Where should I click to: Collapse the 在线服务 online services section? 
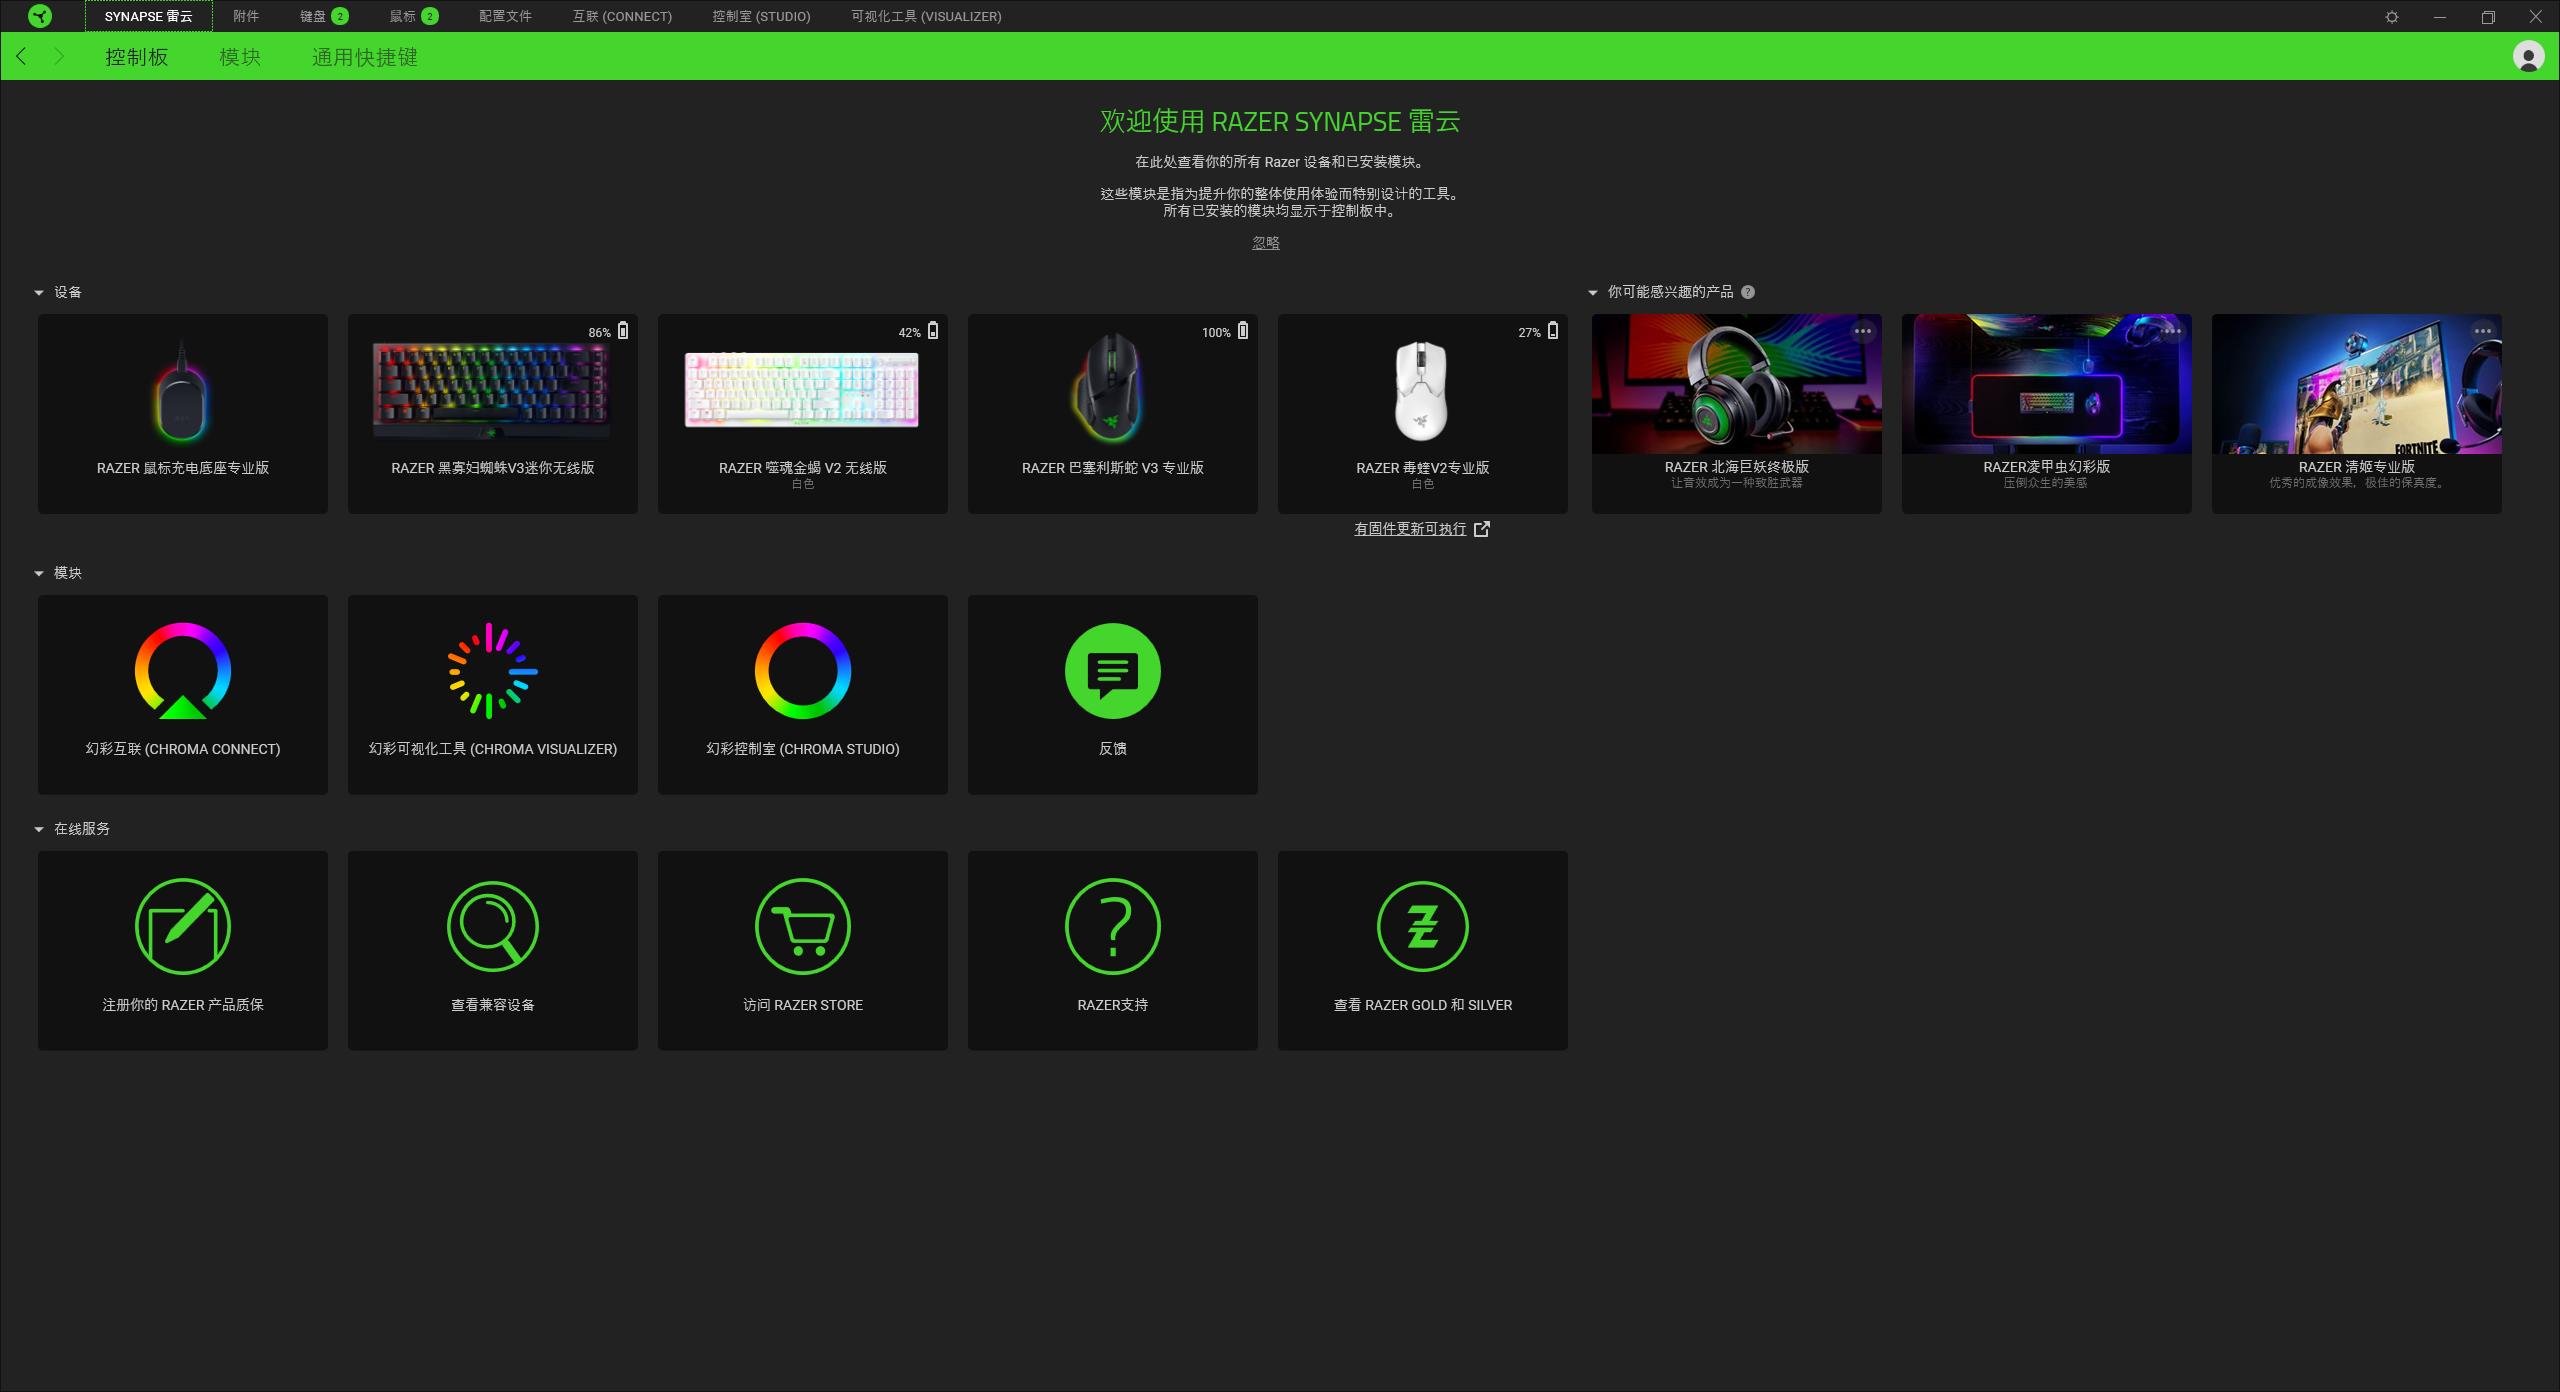[x=39, y=830]
